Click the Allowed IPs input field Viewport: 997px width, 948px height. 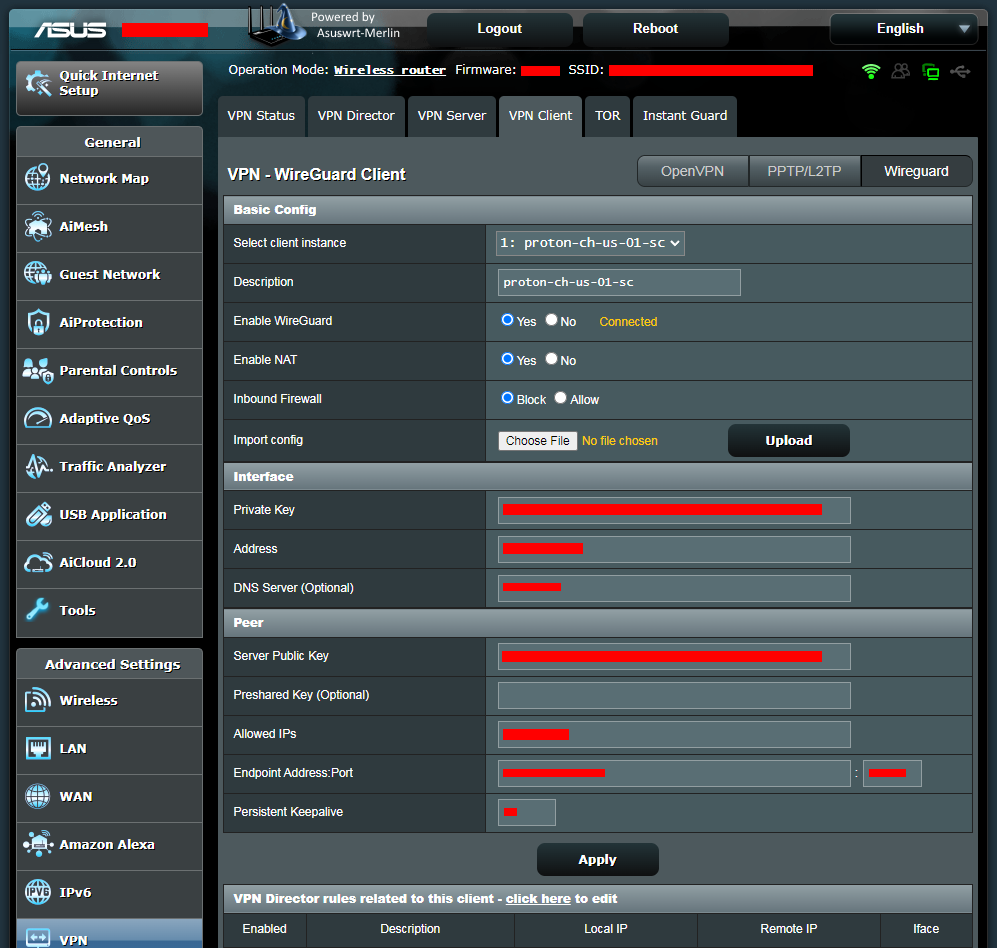click(x=674, y=734)
